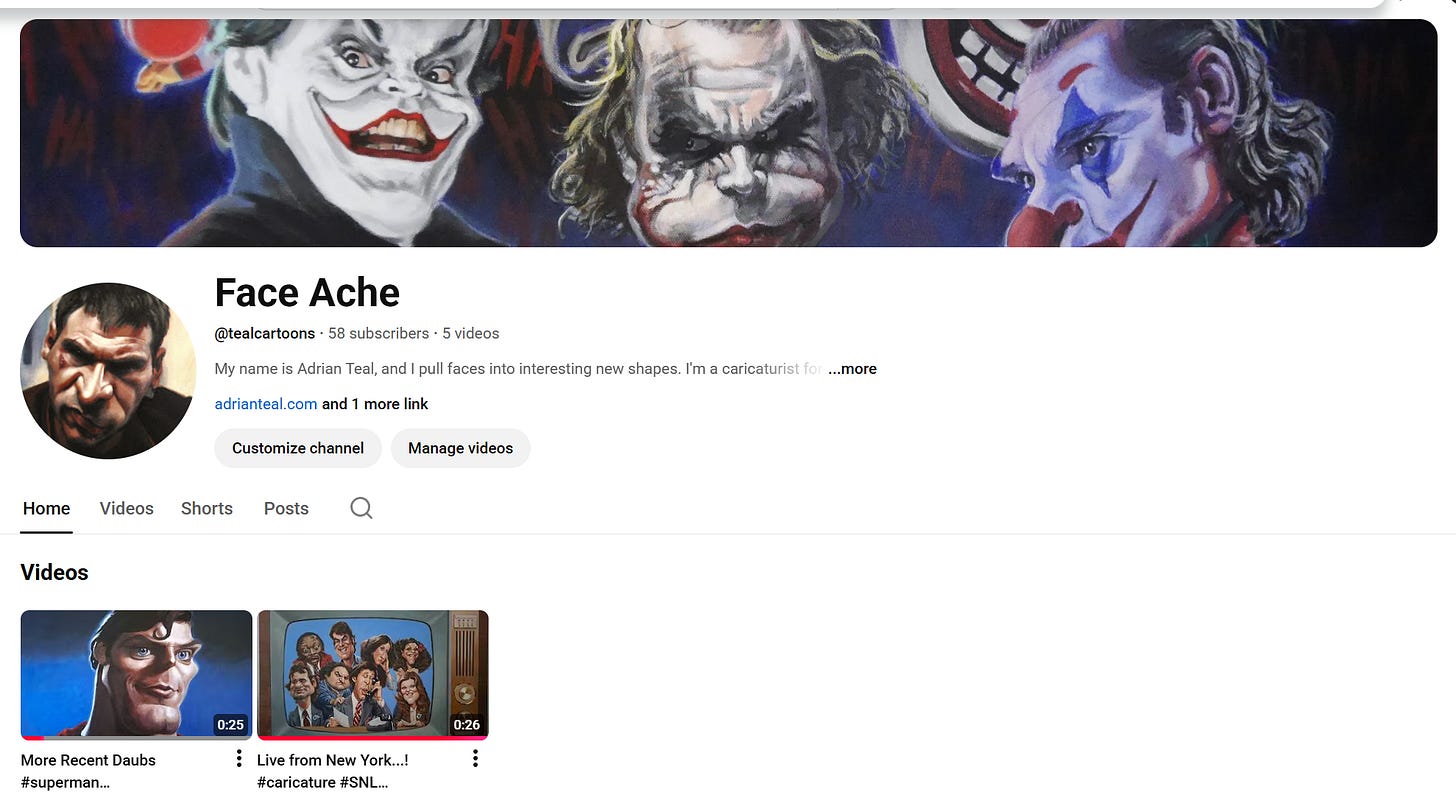The width and height of the screenshot is (1456, 792).
Task: Click the More Recent Daubs video title
Action: 88,771
